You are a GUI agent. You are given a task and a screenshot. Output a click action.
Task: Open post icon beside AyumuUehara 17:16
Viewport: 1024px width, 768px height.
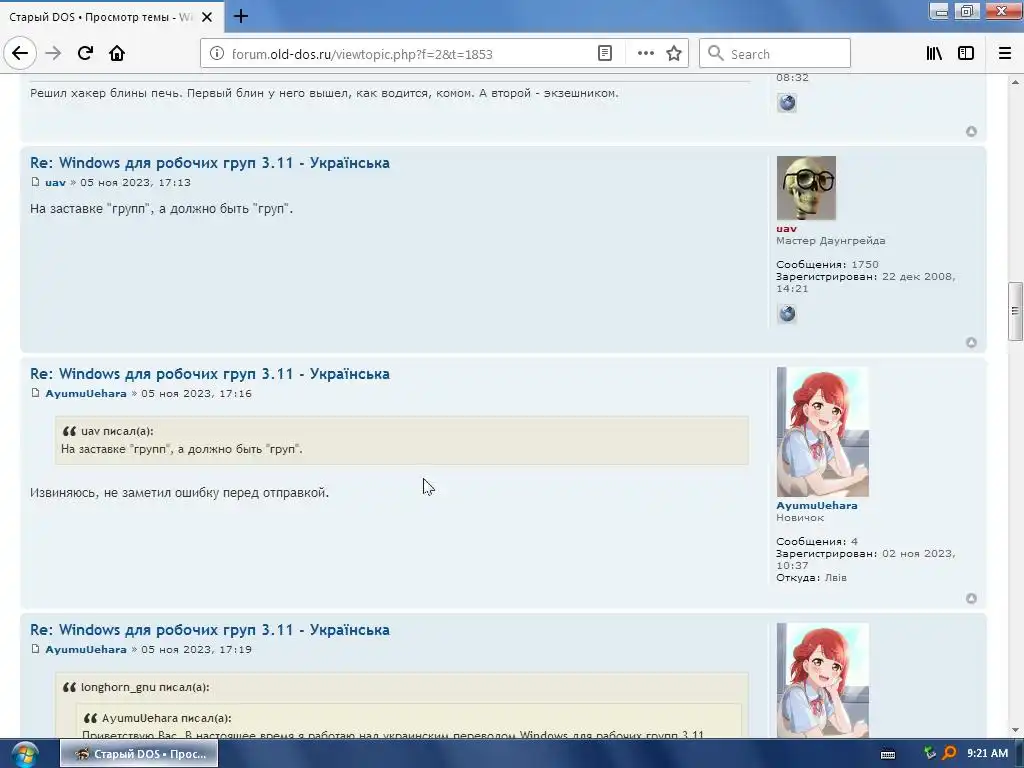tap(35, 393)
